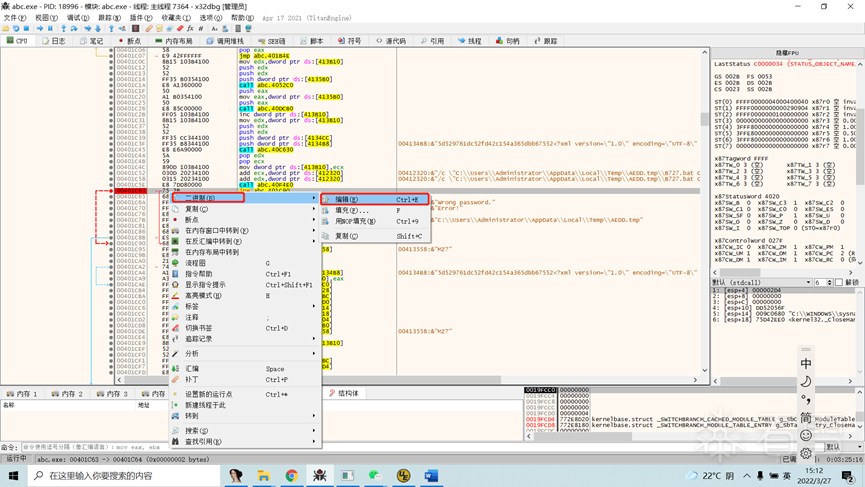Click the step into arrow icon
865x487 pixels.
click(x=63, y=28)
